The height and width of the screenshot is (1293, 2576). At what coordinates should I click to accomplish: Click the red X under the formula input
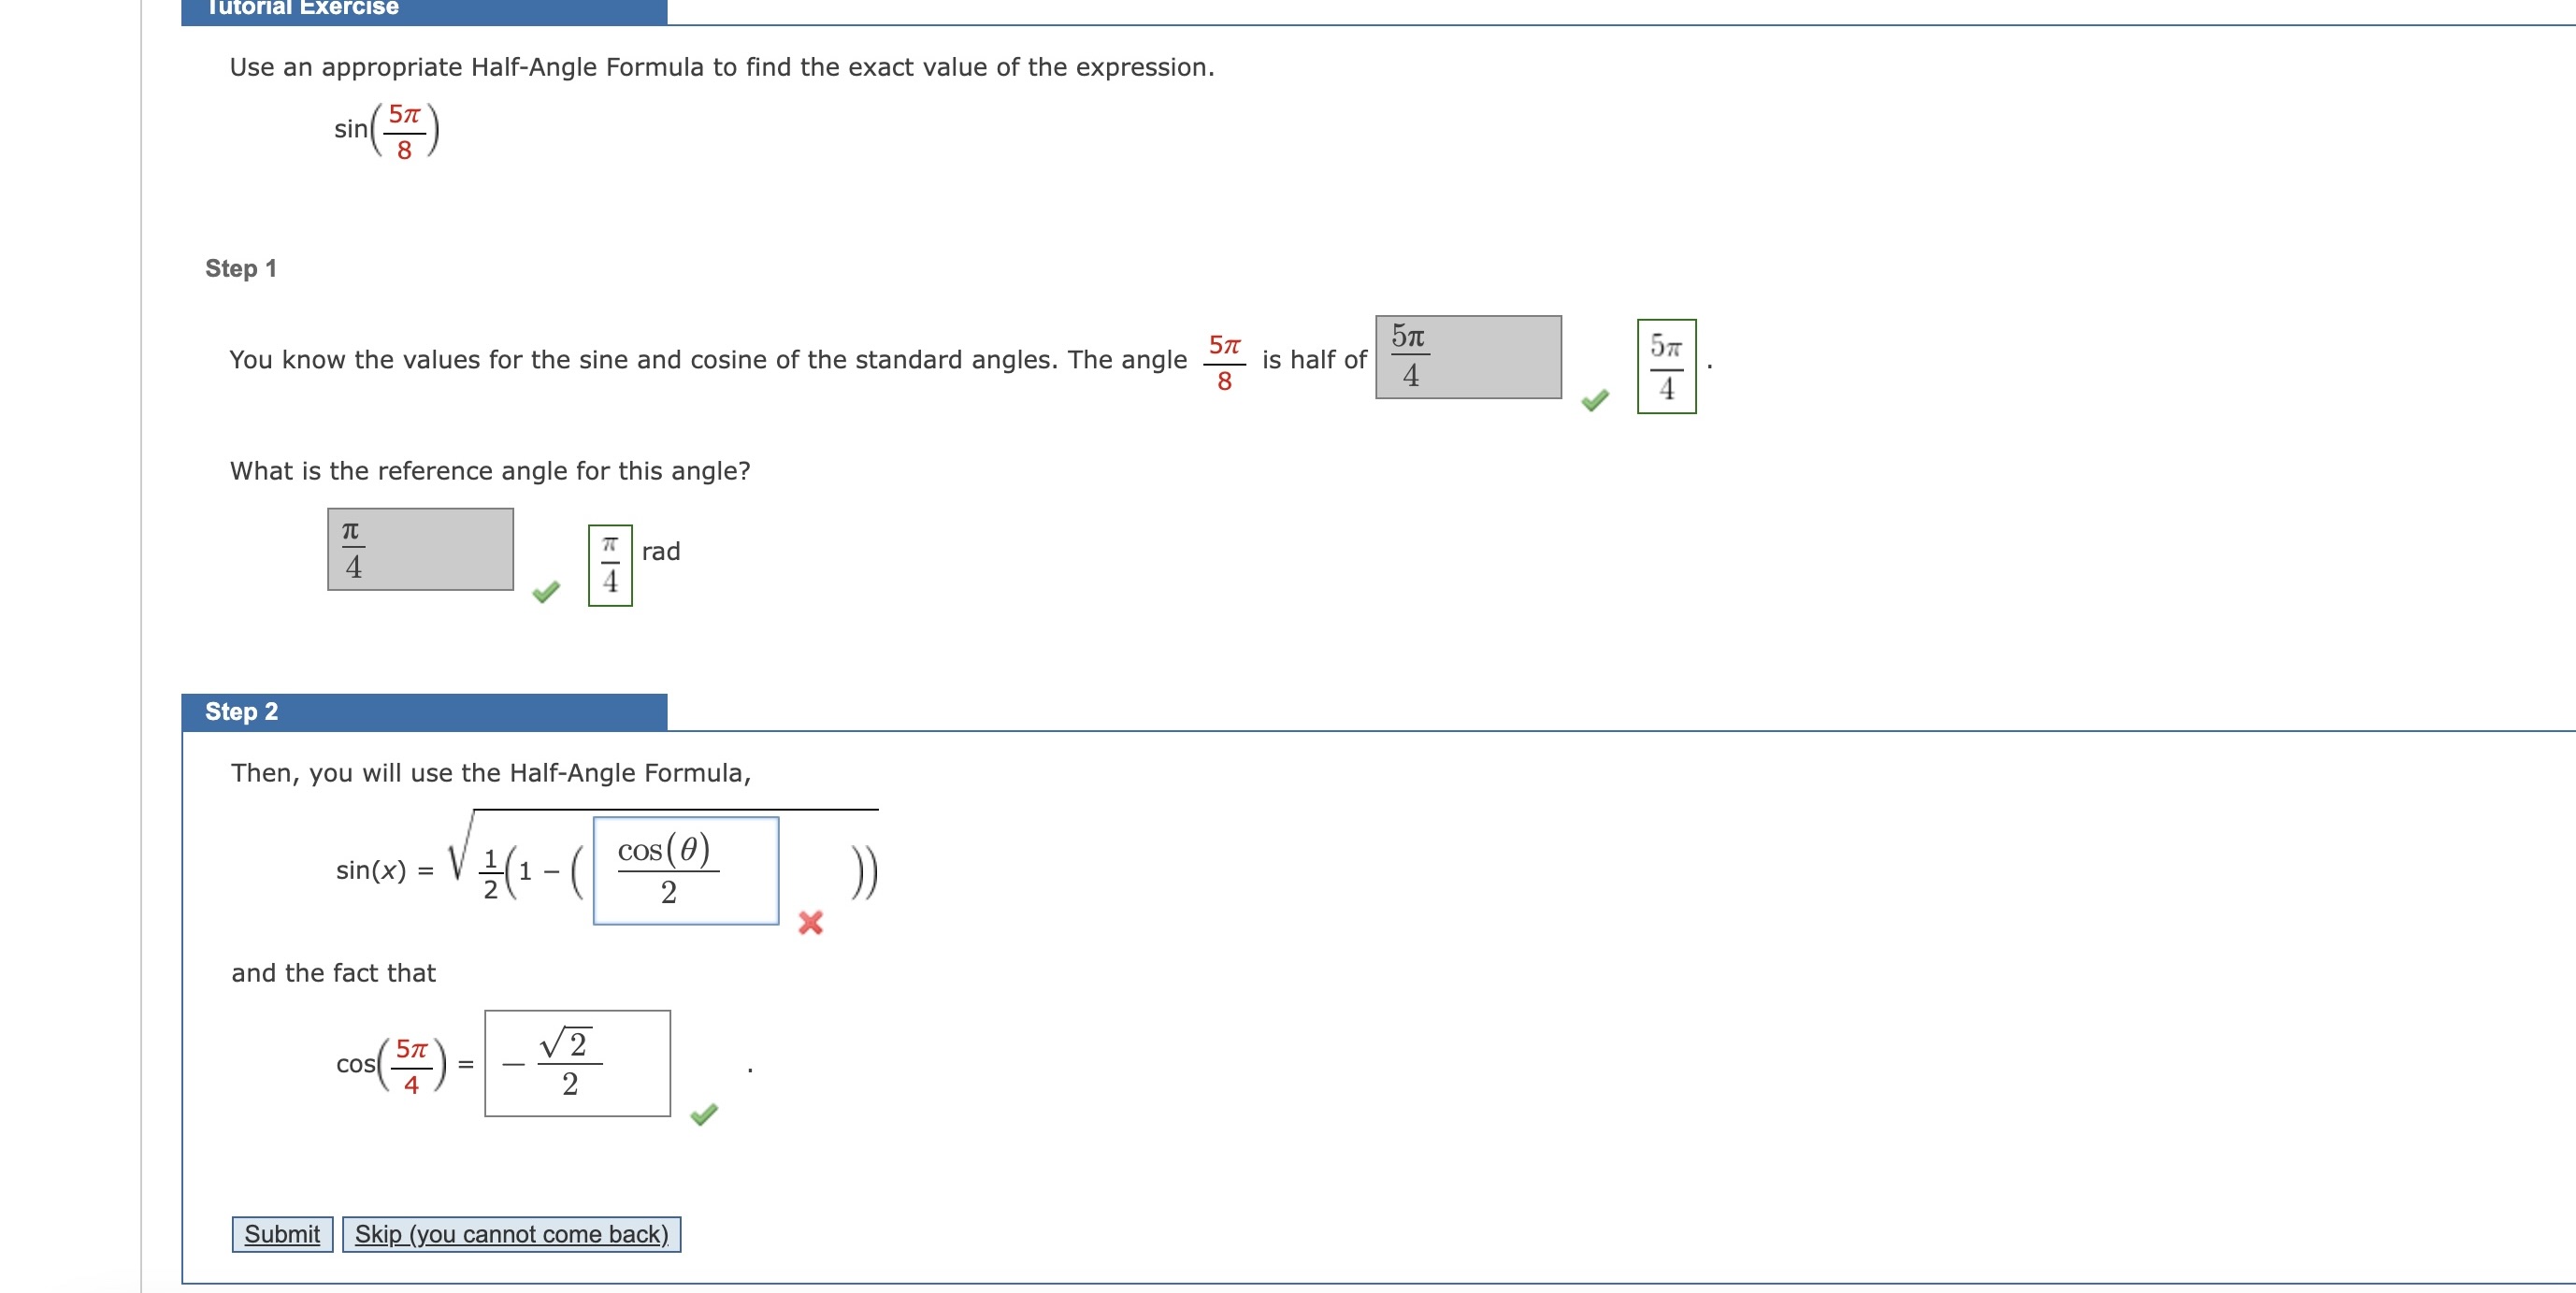(810, 925)
